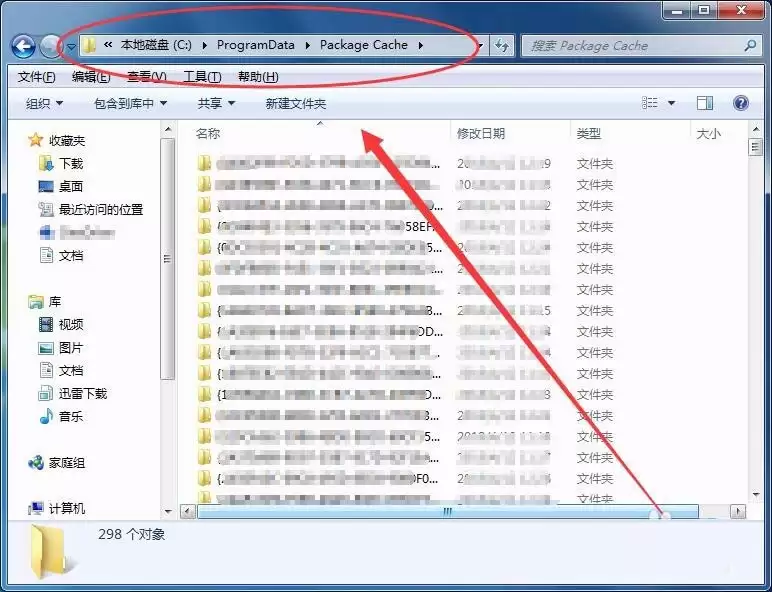Screen dimensions: 772x592
Task: Open the 帮助(H) menu
Action: click(x=258, y=77)
